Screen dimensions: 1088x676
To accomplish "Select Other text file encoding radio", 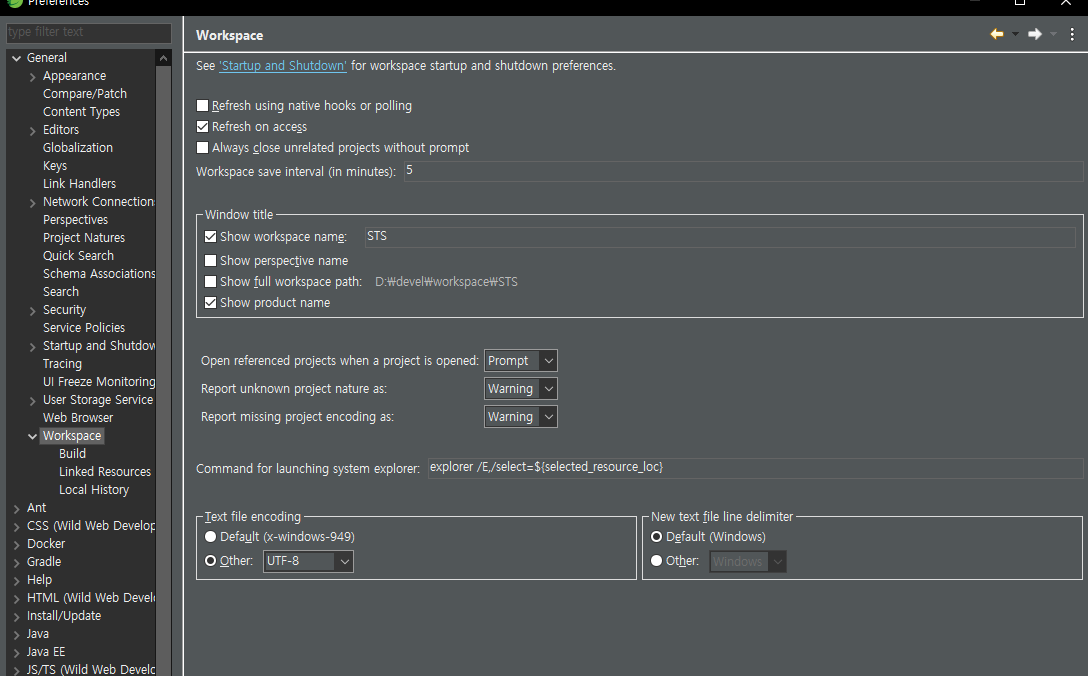I will [210, 561].
